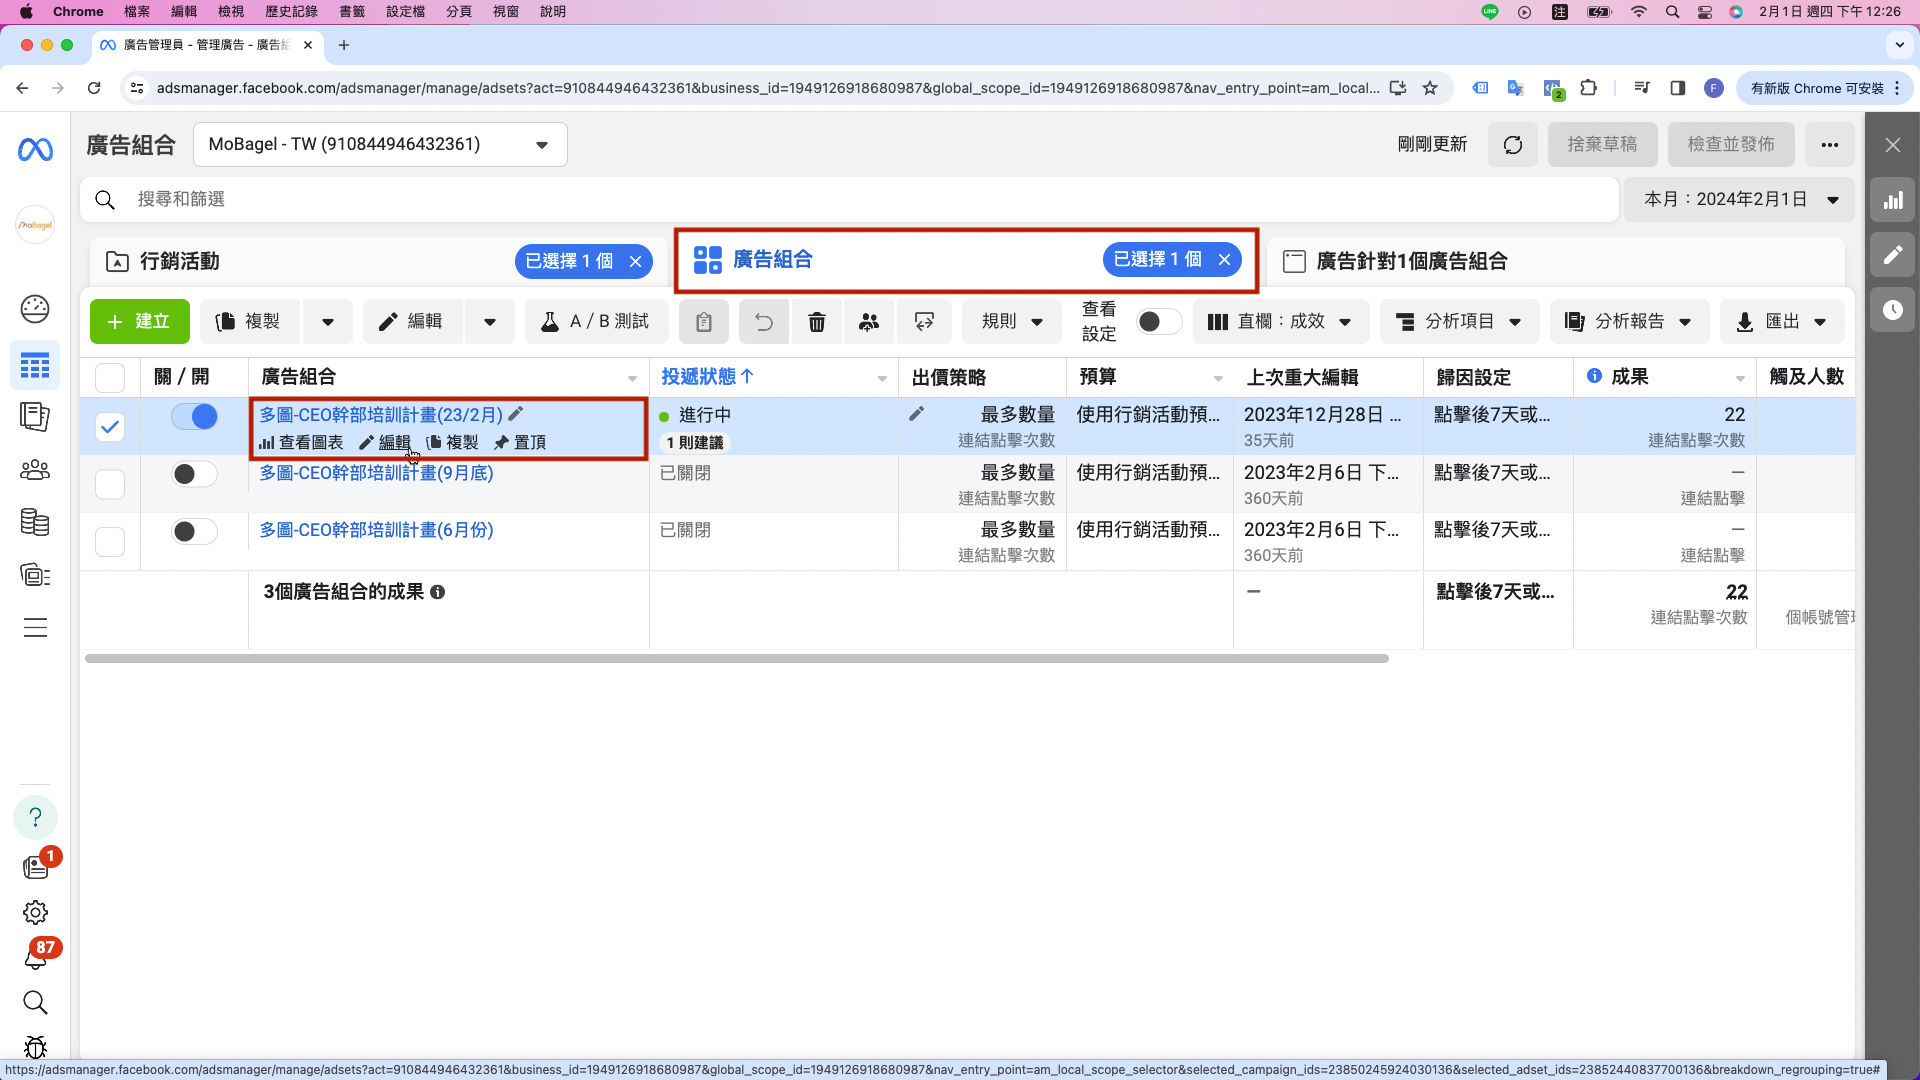Open the 直欄：成效 columns dropdown
This screenshot has width=1920, height=1080.
(x=1281, y=322)
